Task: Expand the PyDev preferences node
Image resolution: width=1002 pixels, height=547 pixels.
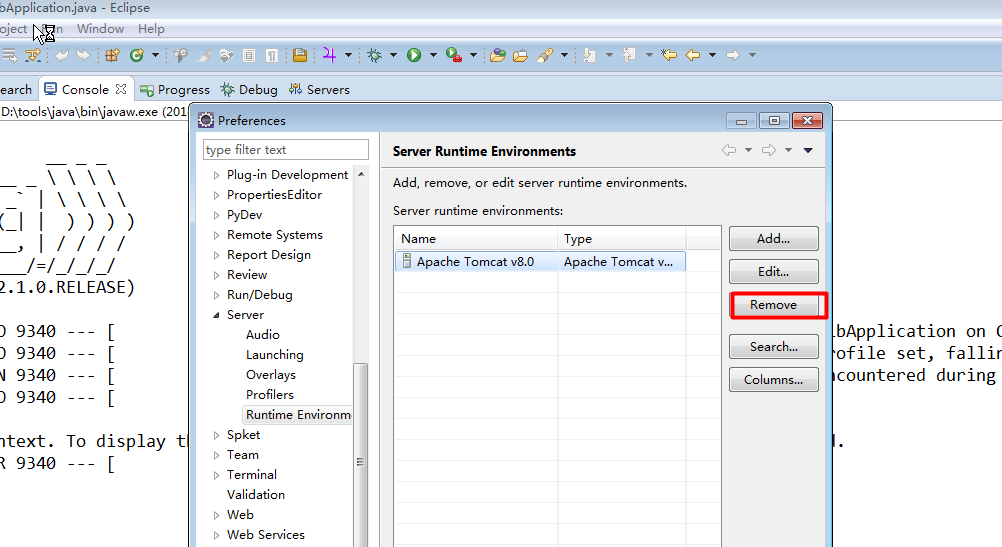Action: pos(216,215)
